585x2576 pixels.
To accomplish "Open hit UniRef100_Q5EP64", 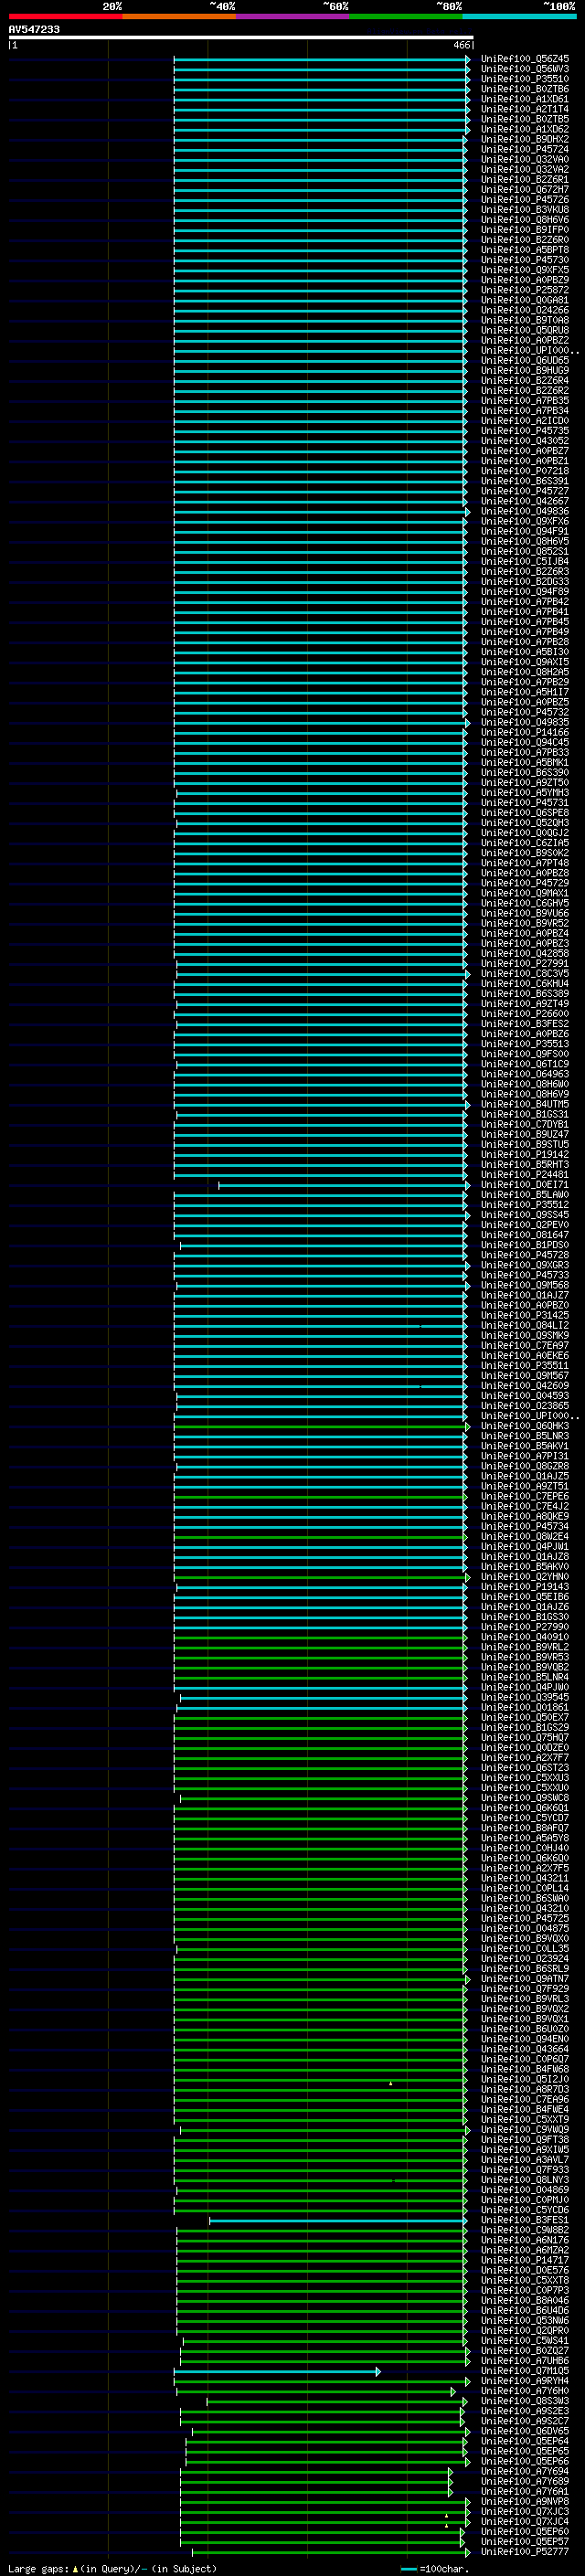I will pyautogui.click(x=524, y=2441).
